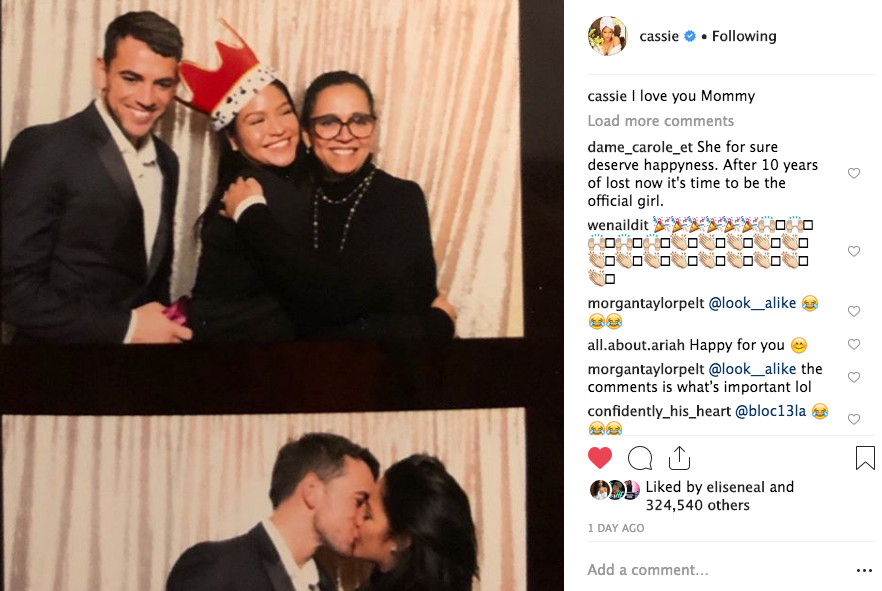Click the Following button to unfollow
Viewport: 882px width, 591px height.
(x=743, y=36)
